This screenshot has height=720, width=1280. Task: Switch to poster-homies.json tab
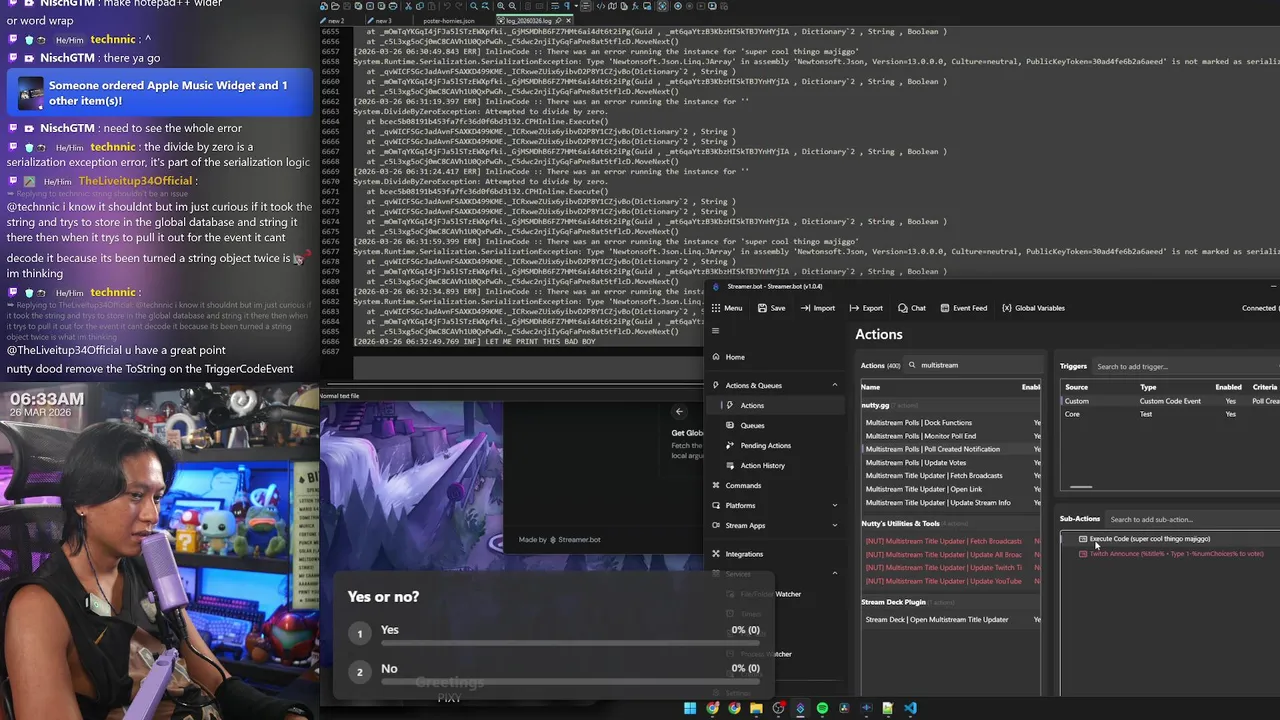coord(449,21)
